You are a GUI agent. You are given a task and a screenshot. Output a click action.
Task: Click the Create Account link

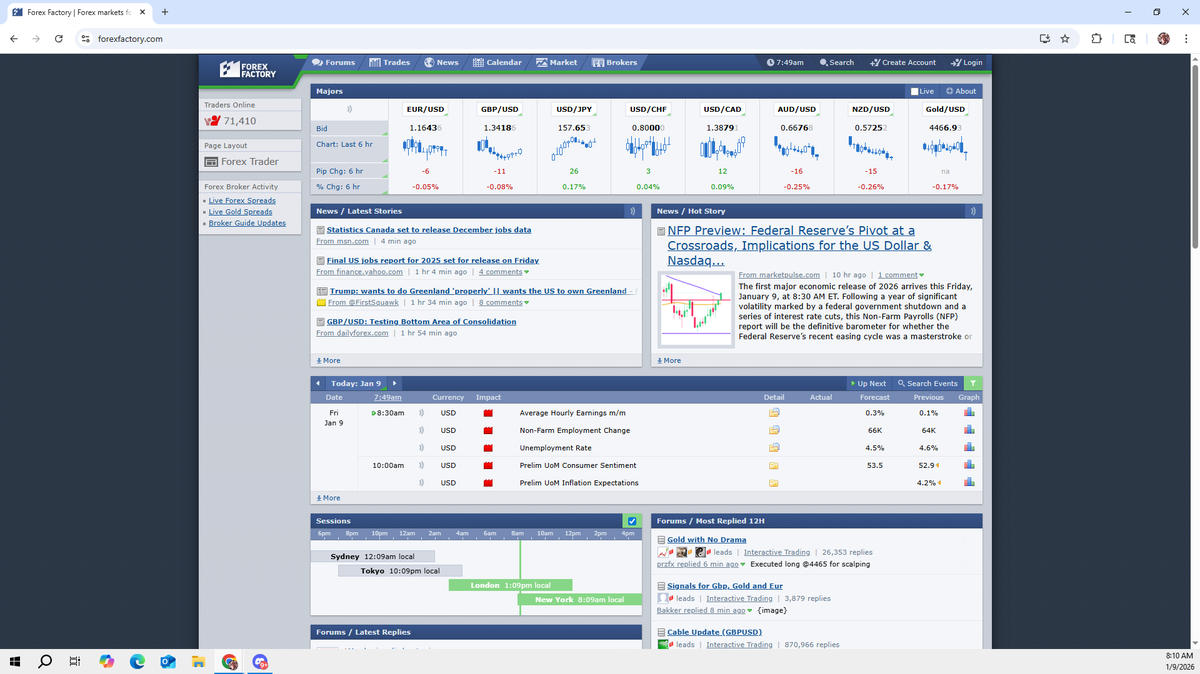click(903, 62)
